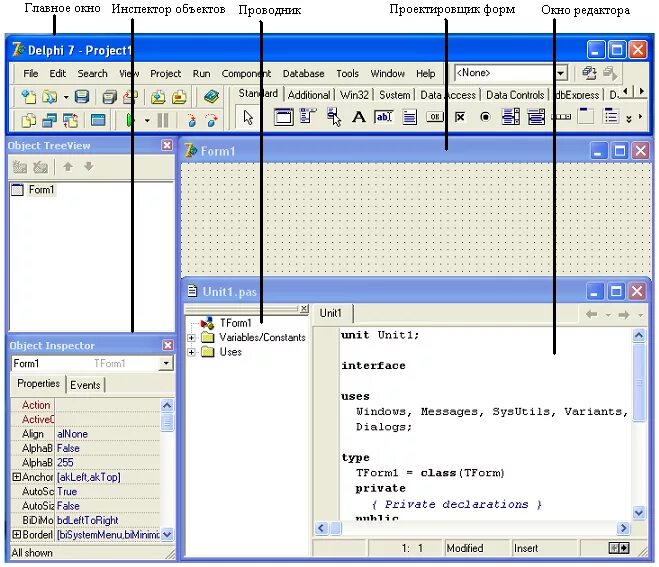Switch to the Additional palette tab
659x567 pixels.
click(x=309, y=95)
